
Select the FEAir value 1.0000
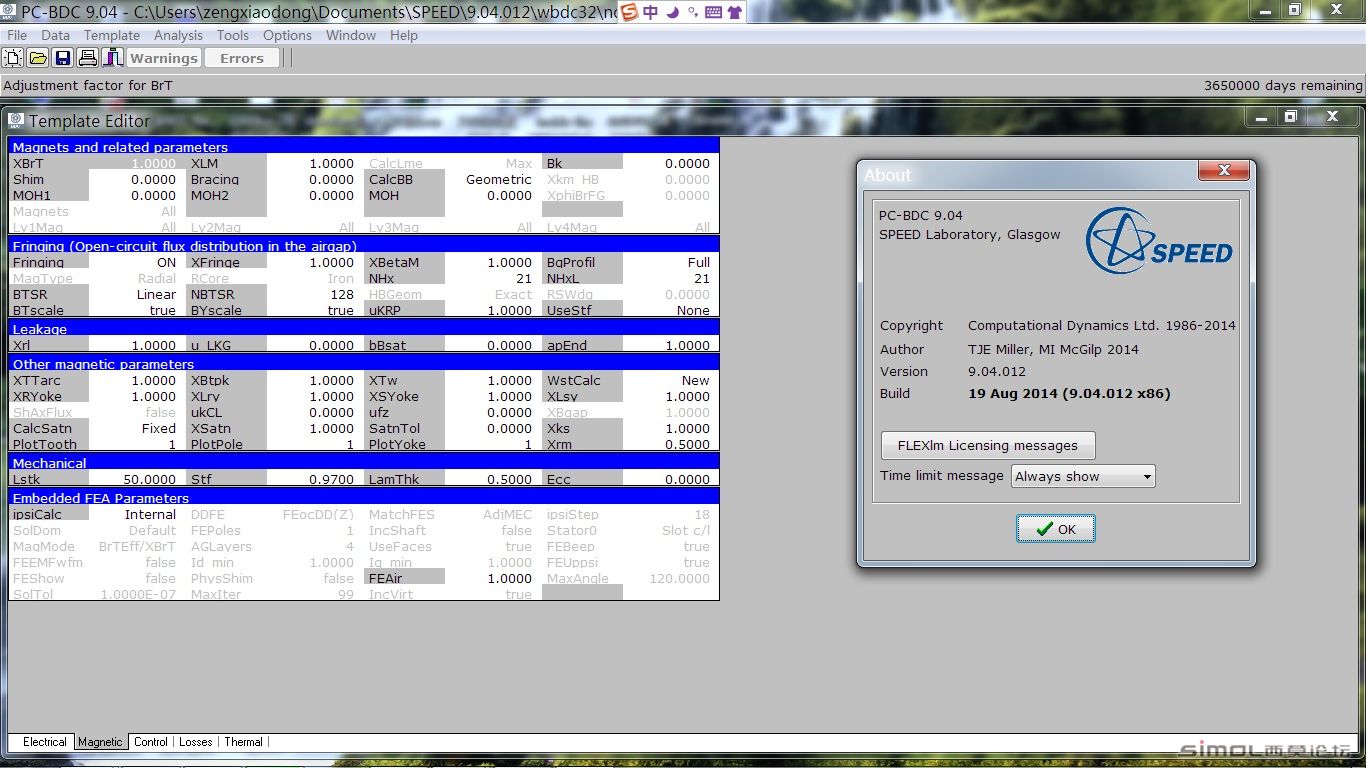[489, 578]
